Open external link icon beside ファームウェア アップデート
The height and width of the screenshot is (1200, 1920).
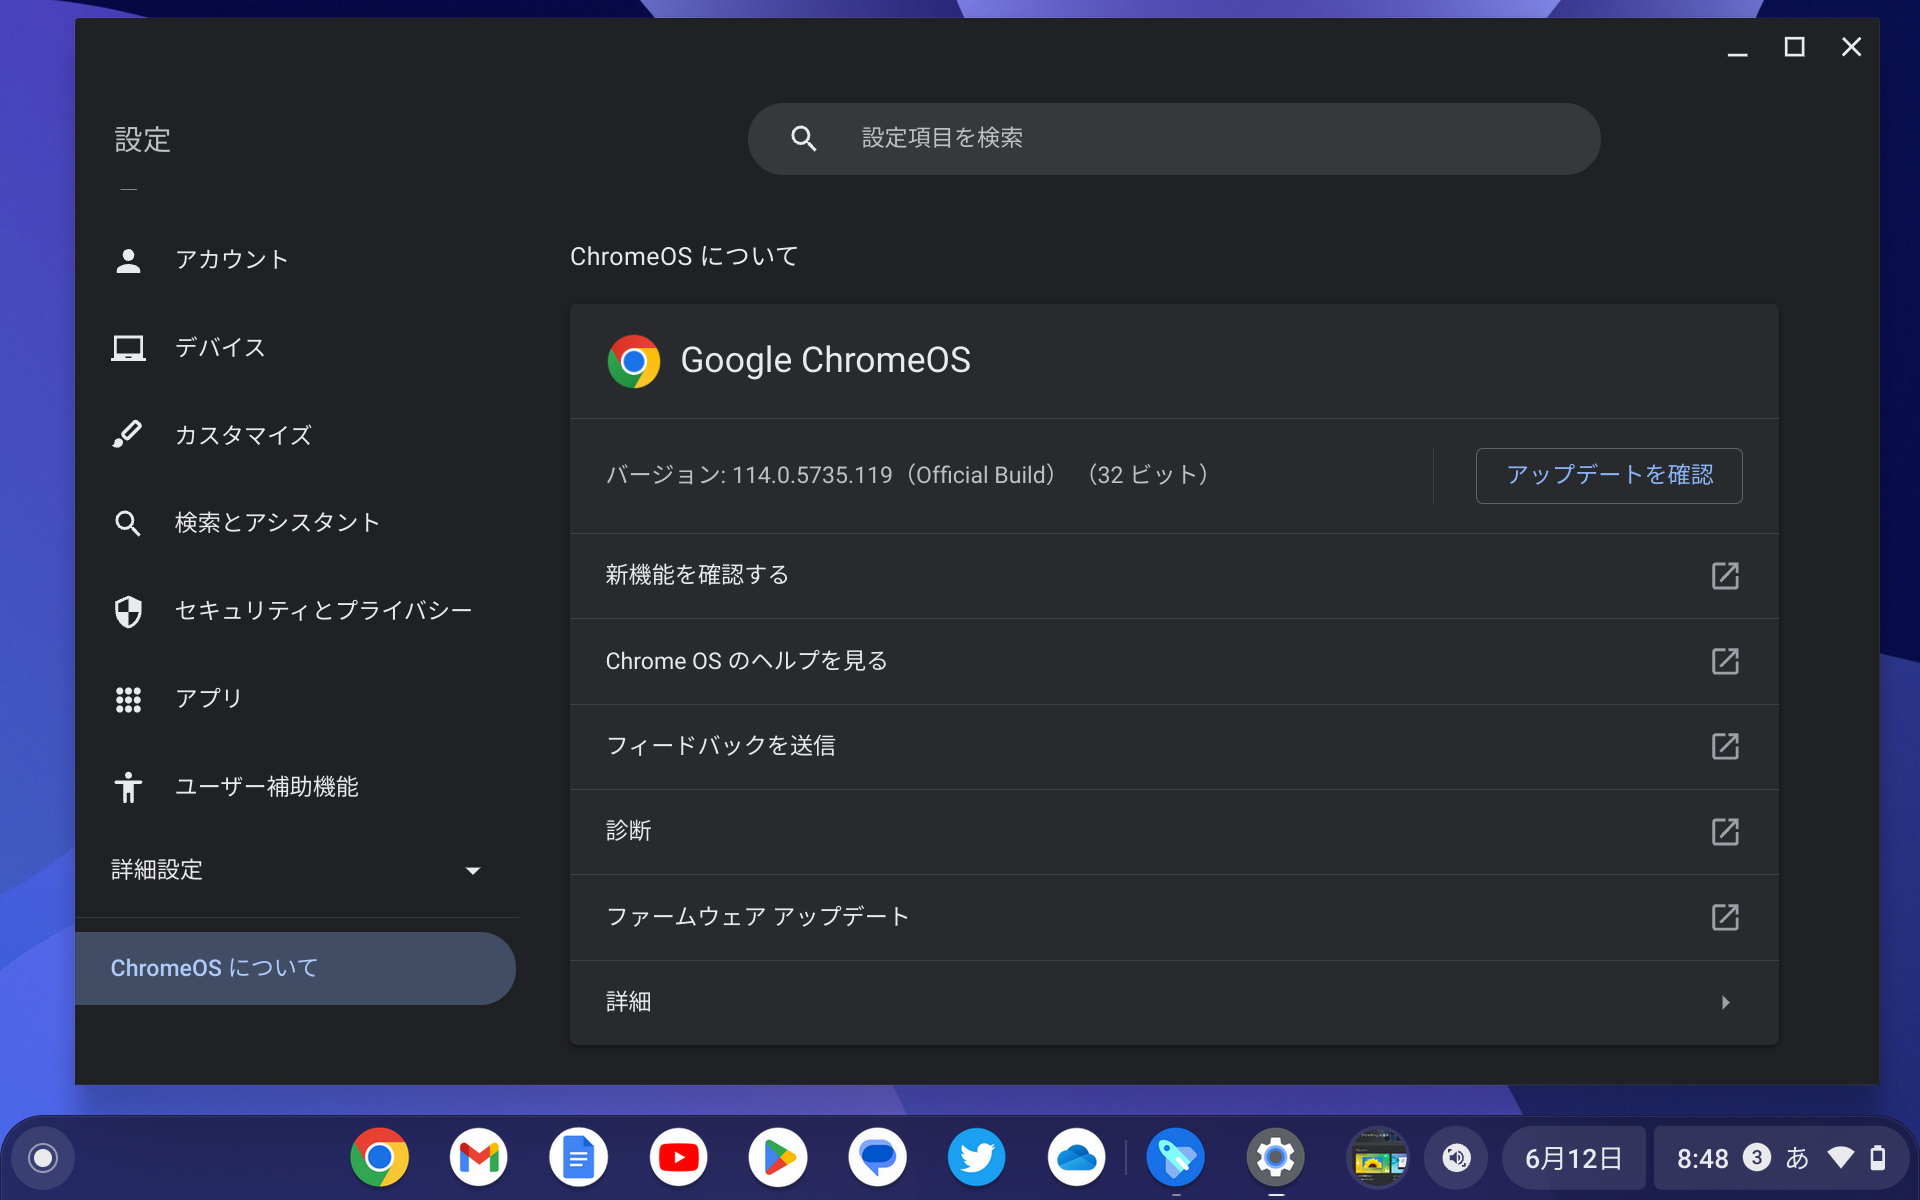pos(1725,917)
